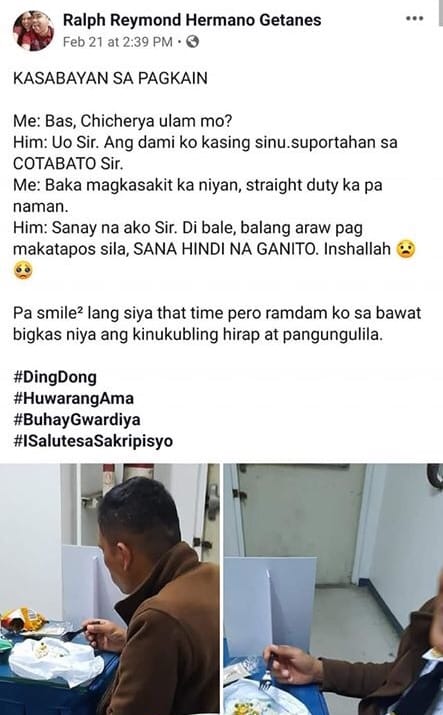Viewport: 443px width, 715px height.
Task: Select the worried face emoji after Inshallah
Action: [406, 249]
